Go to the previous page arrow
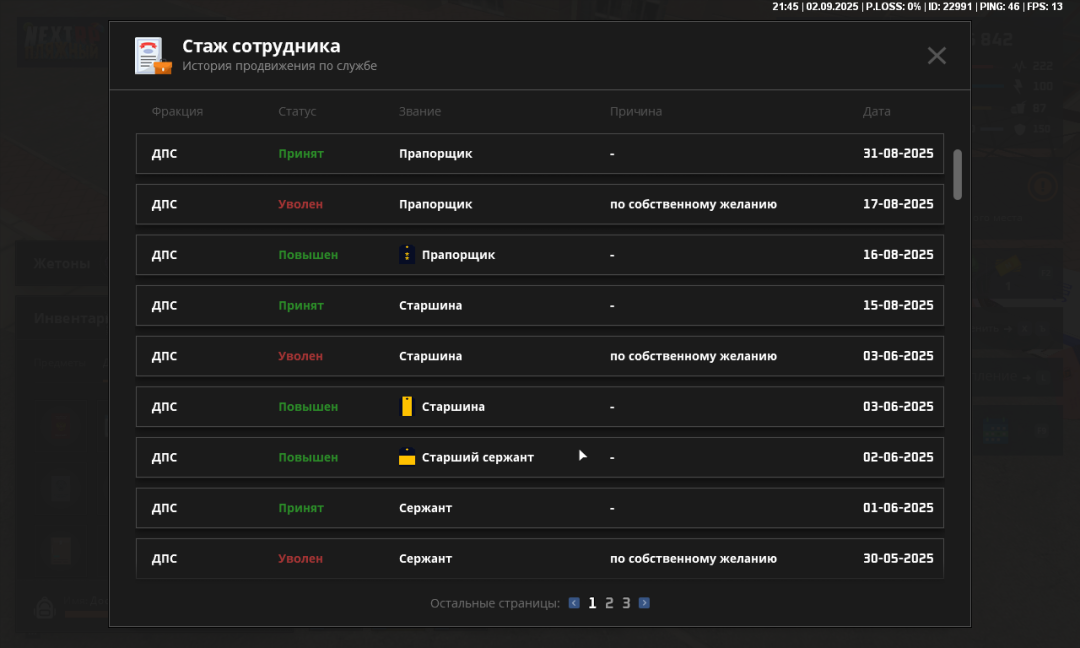1080x648 pixels. click(574, 603)
